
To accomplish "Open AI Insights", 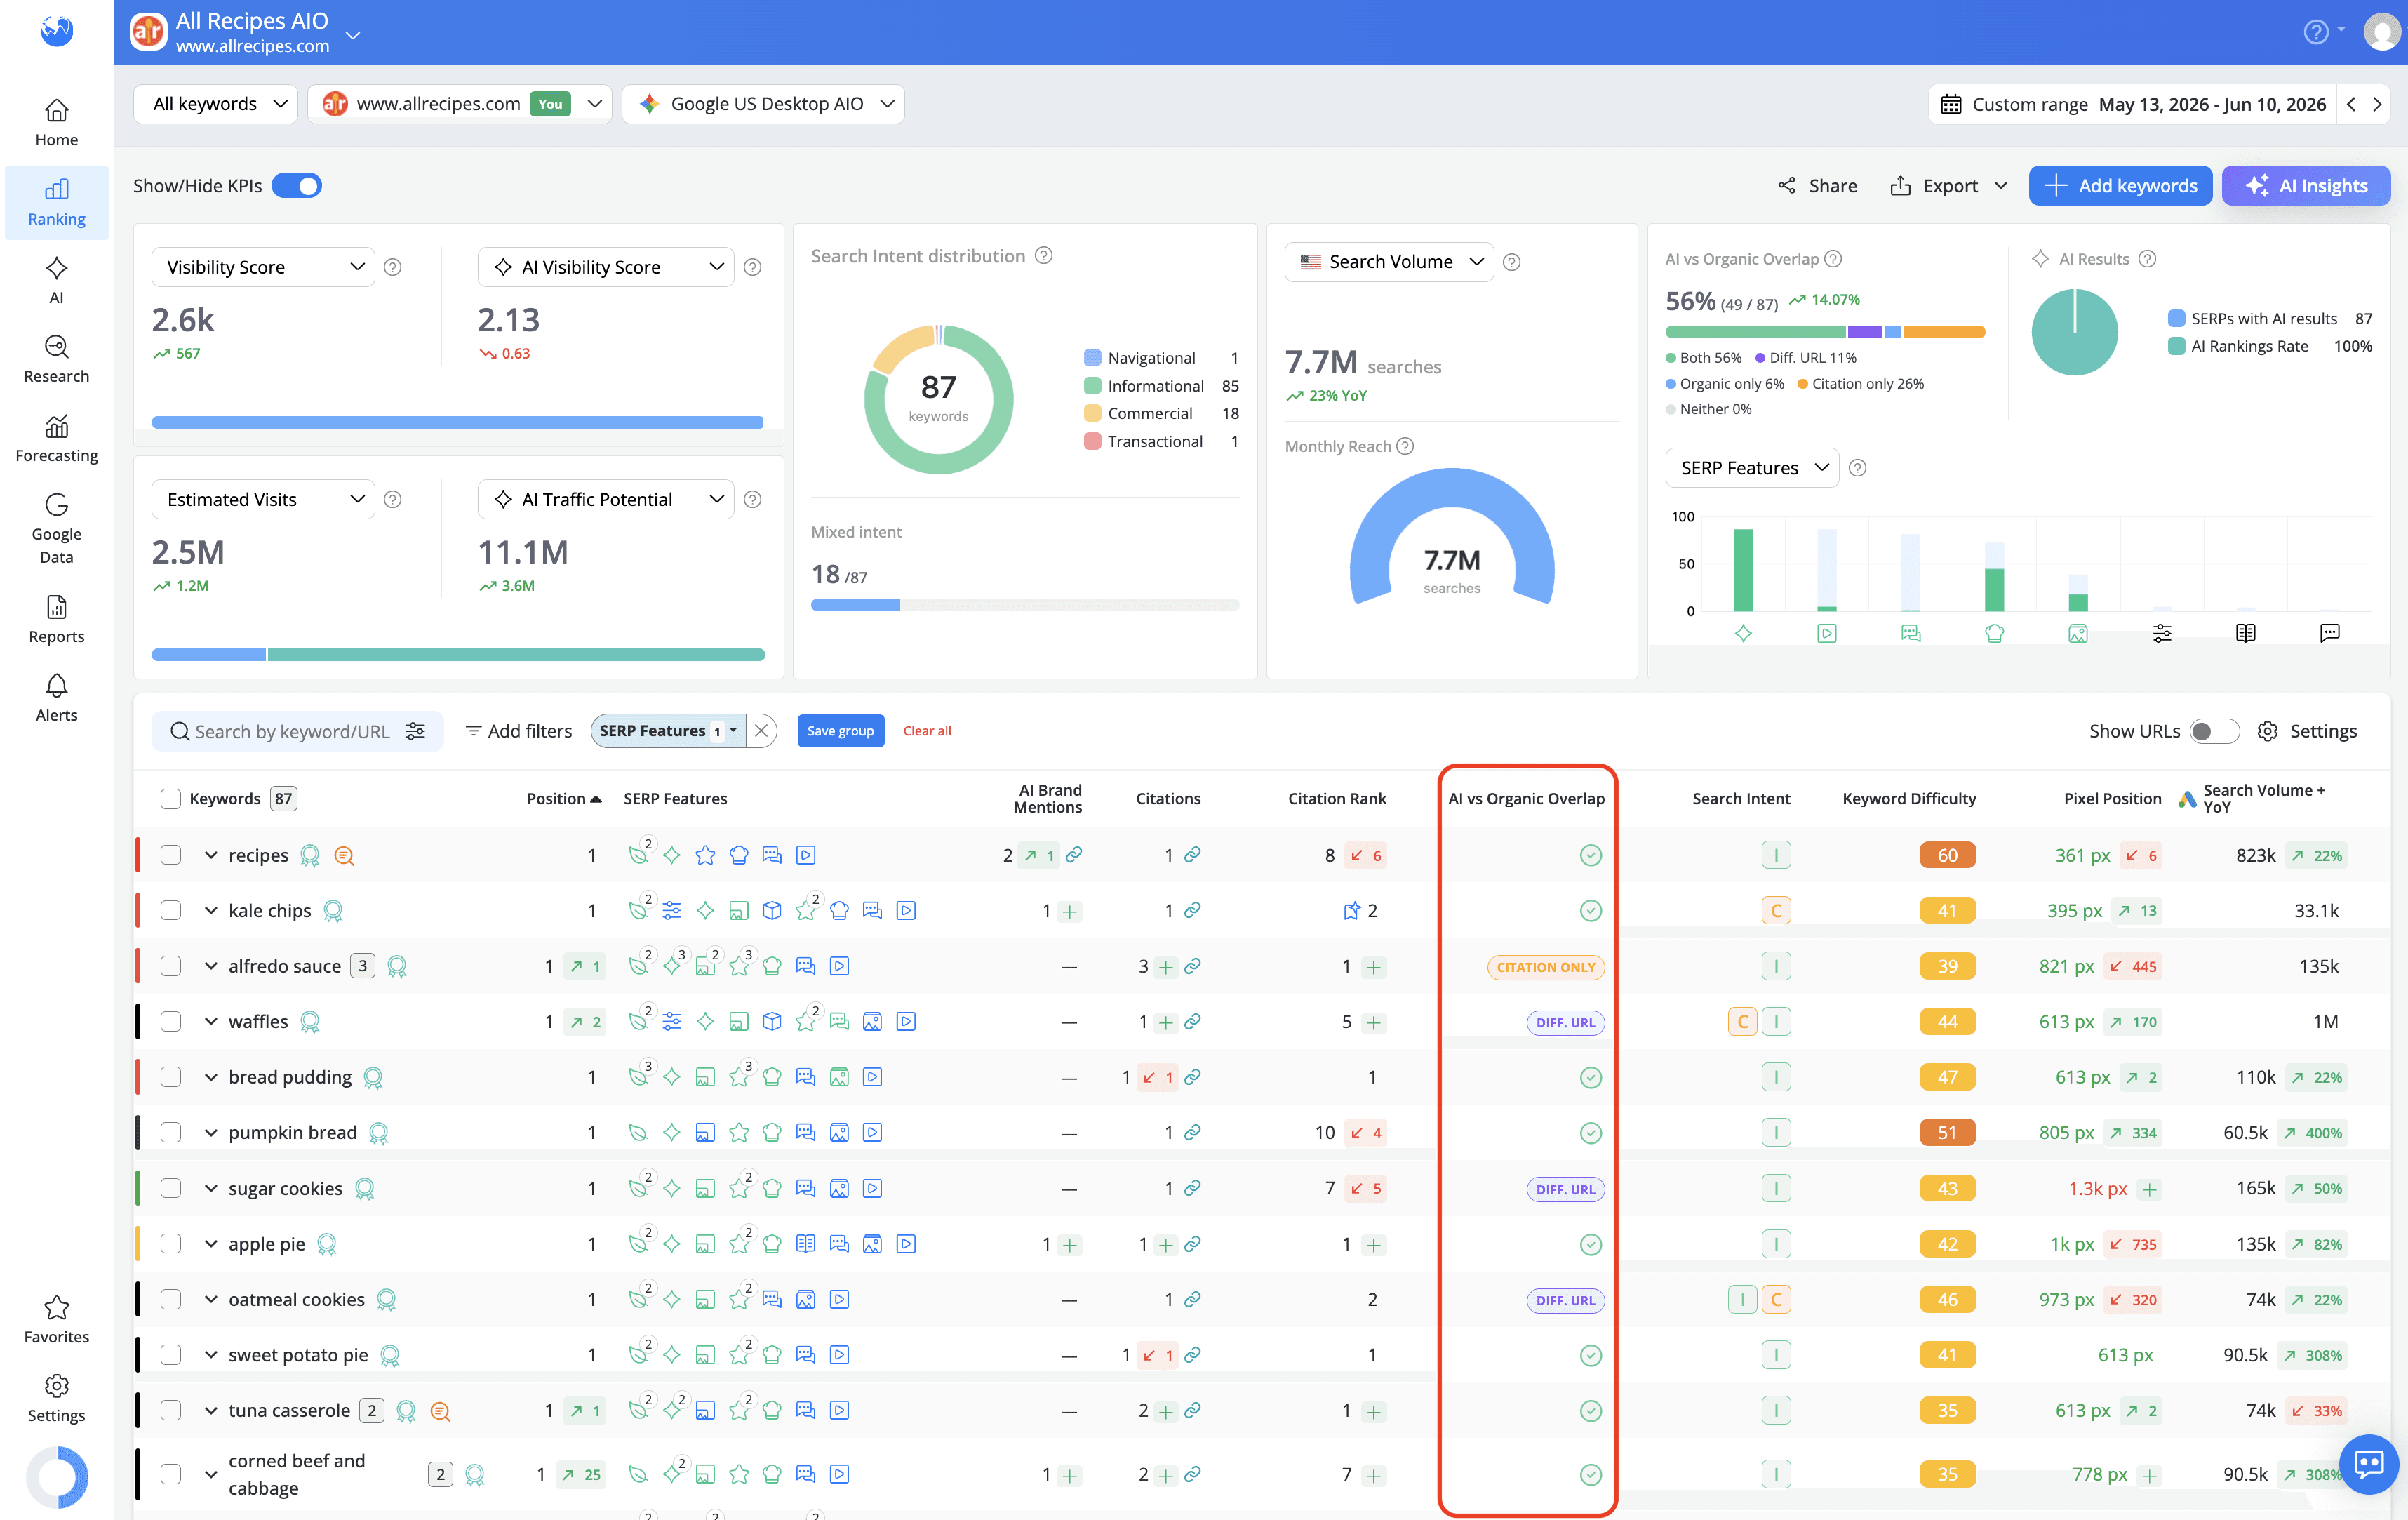I will tap(2306, 186).
